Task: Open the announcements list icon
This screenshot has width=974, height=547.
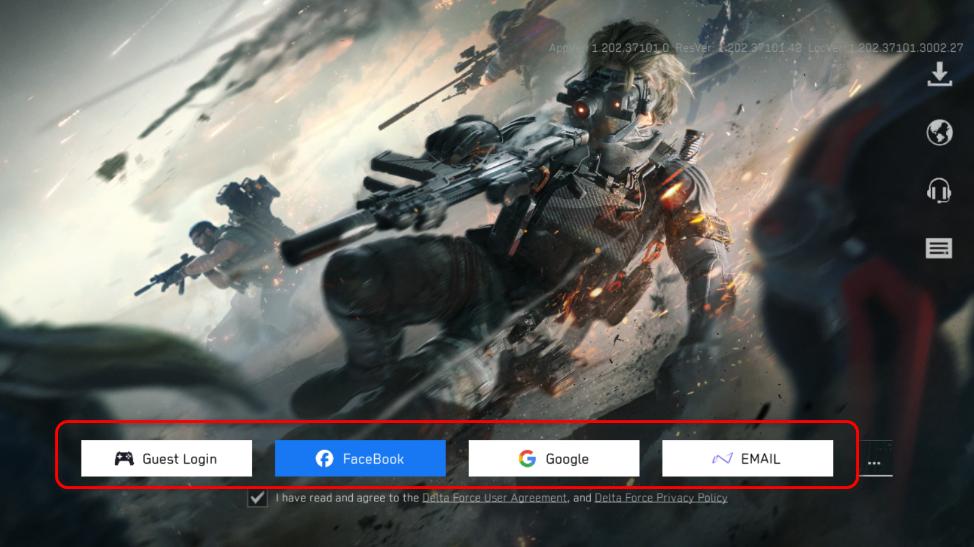Action: pyautogui.click(x=939, y=248)
